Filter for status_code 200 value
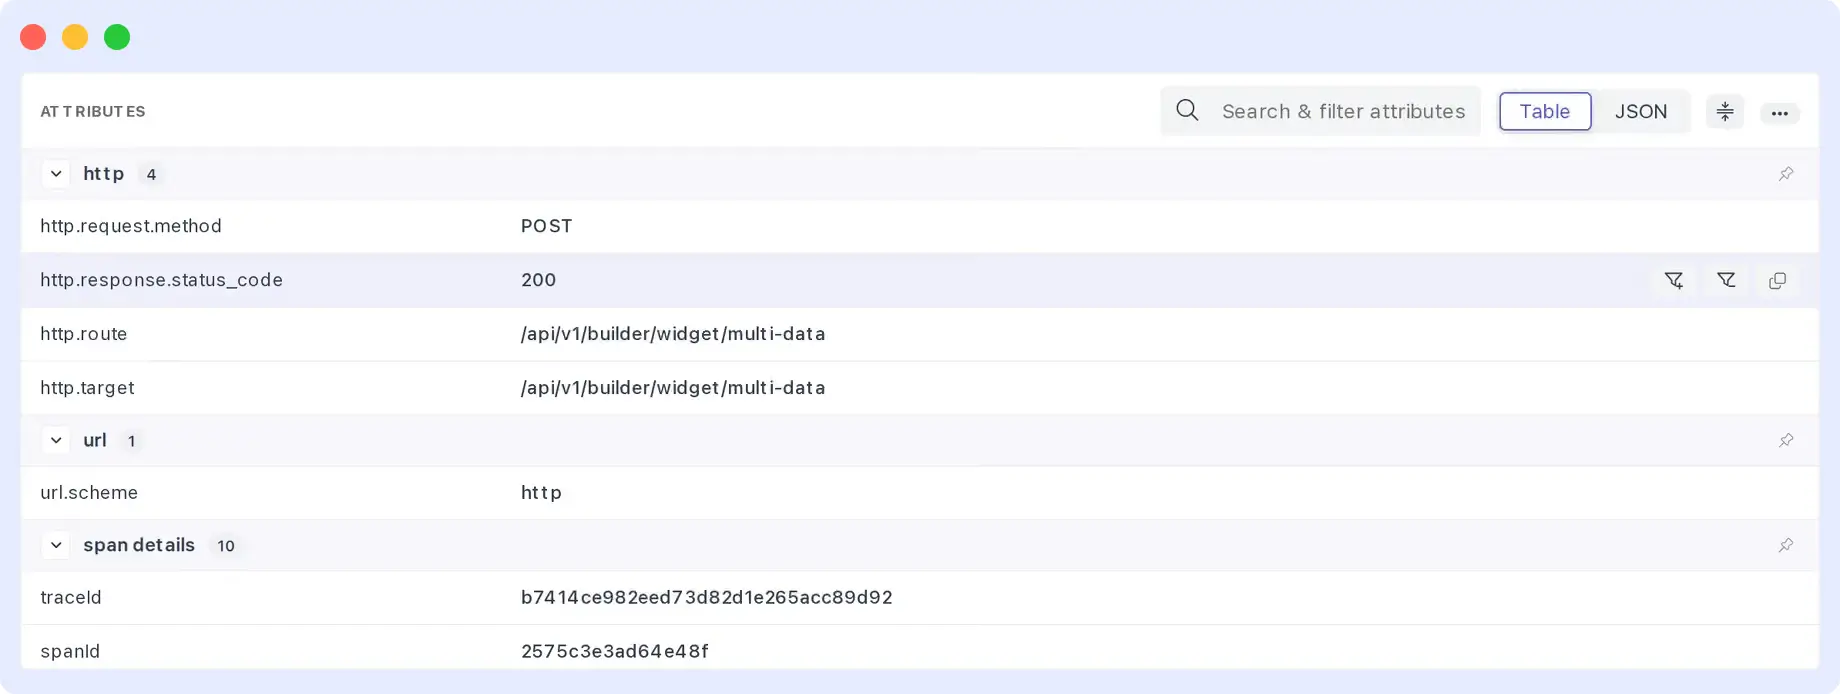The width and height of the screenshot is (1840, 694). [x=1674, y=280]
